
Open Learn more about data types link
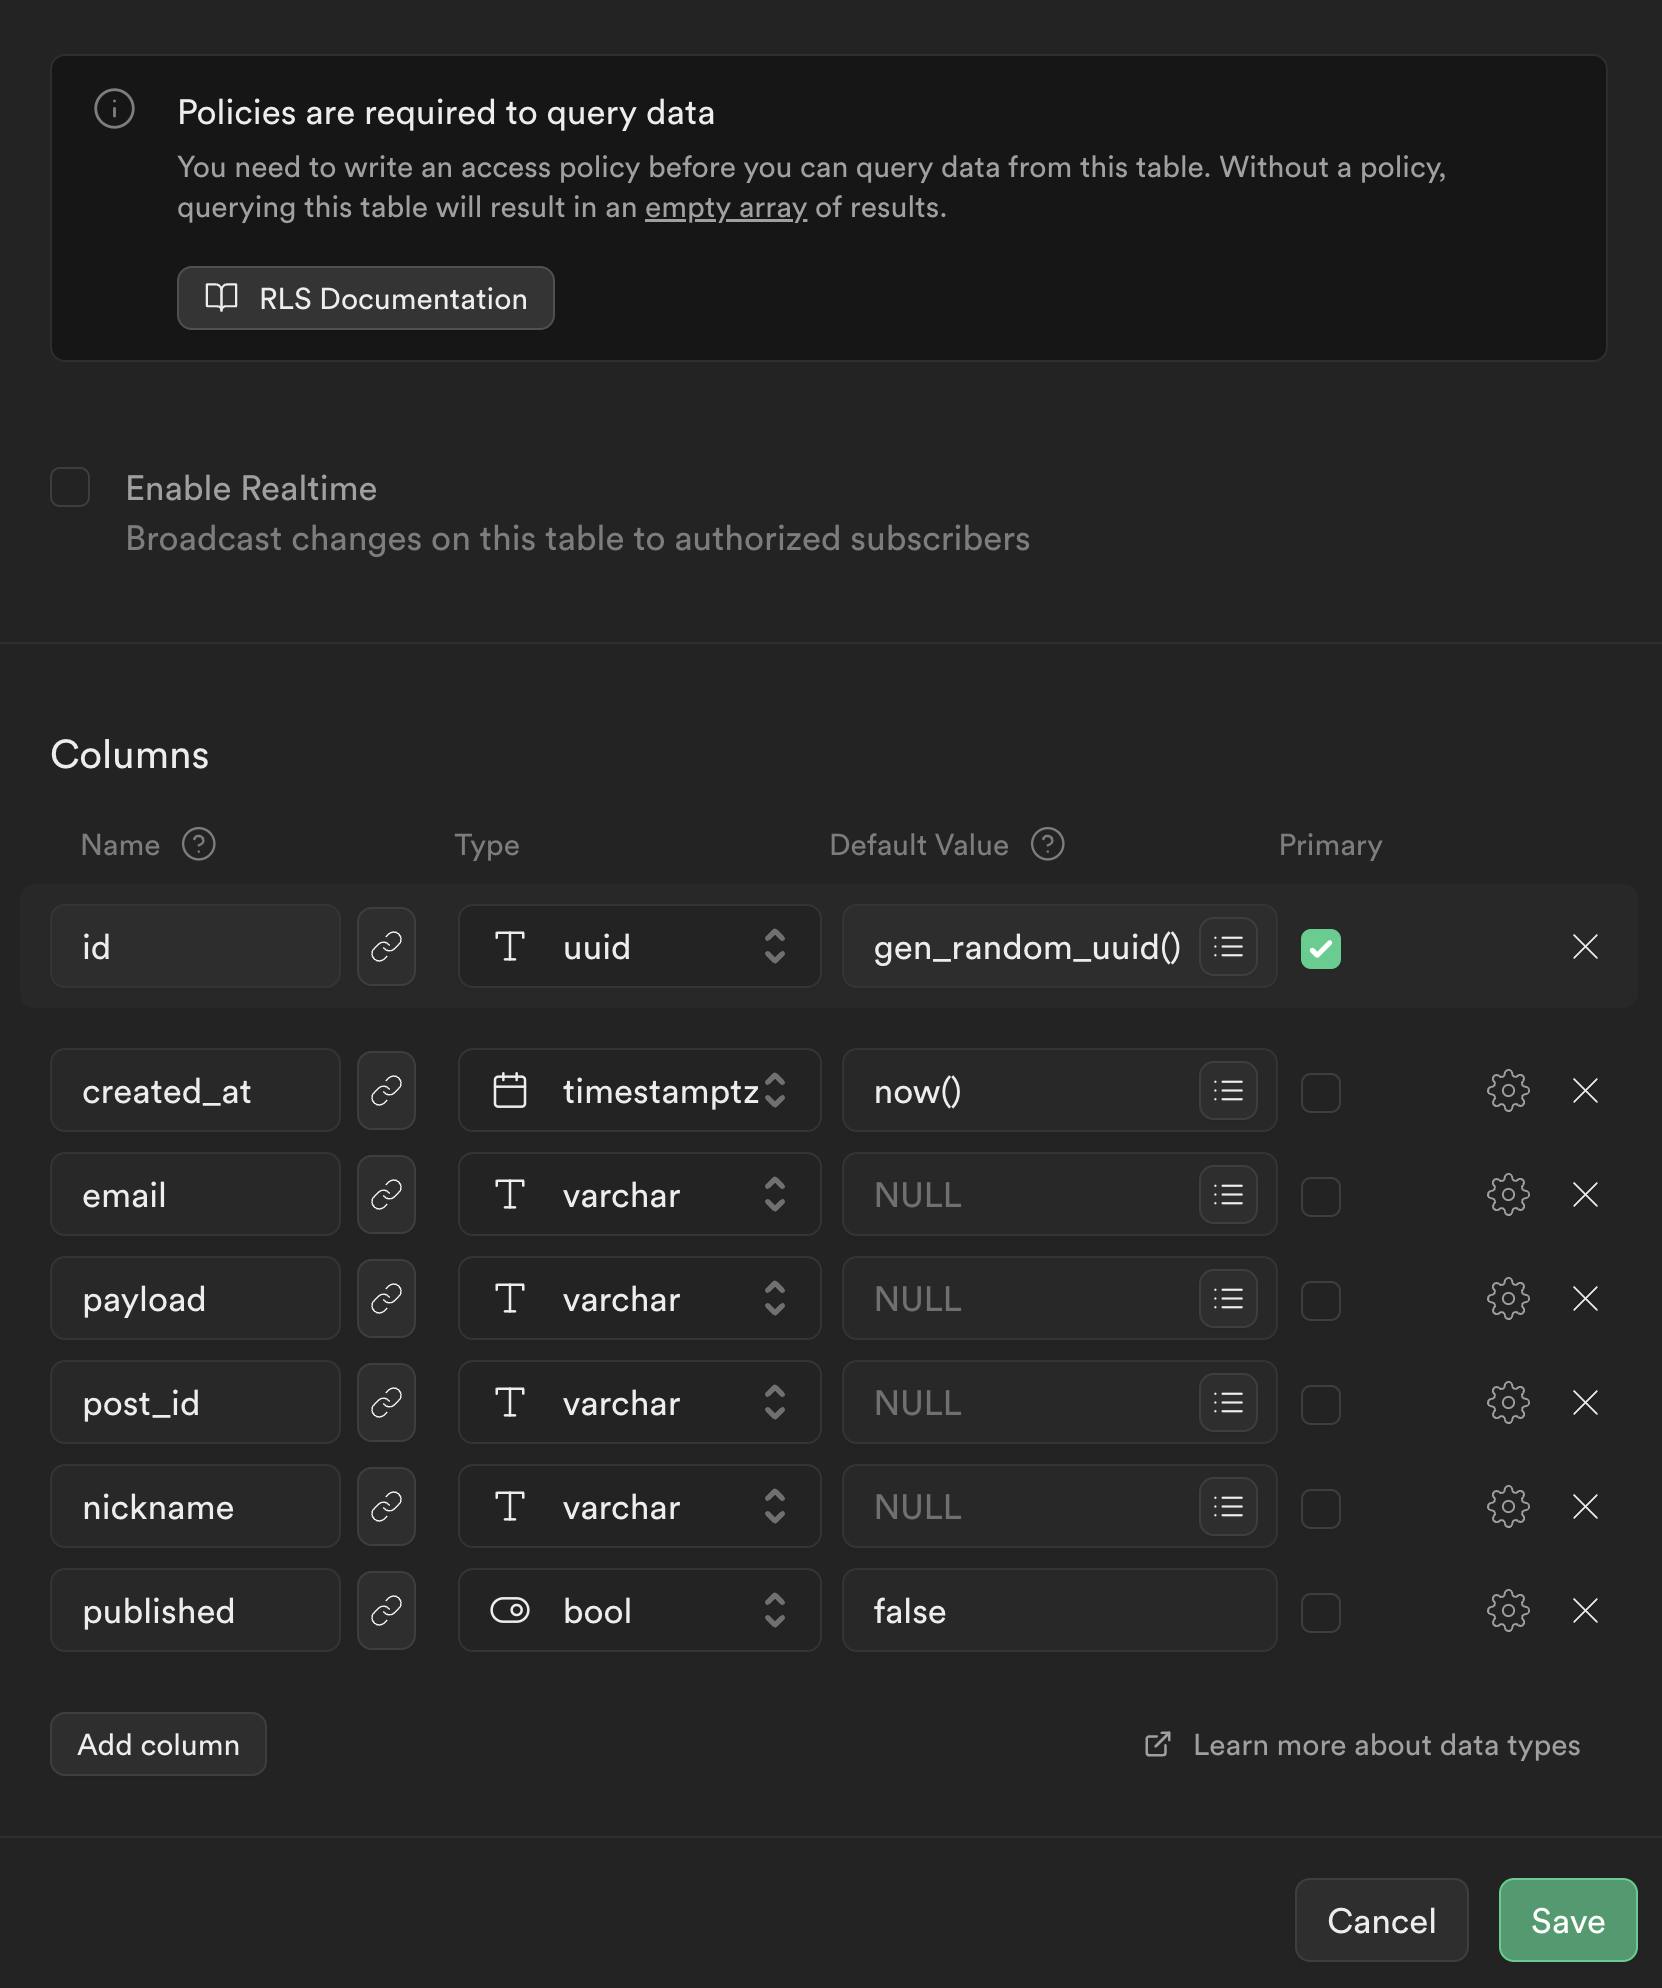1385,1745
